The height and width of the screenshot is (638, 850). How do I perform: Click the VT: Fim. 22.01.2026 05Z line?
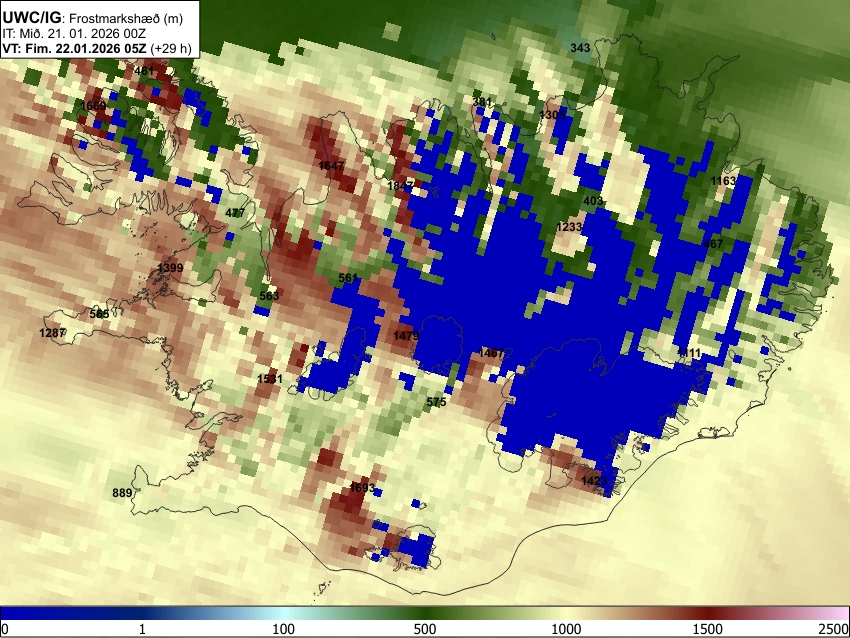(97, 48)
